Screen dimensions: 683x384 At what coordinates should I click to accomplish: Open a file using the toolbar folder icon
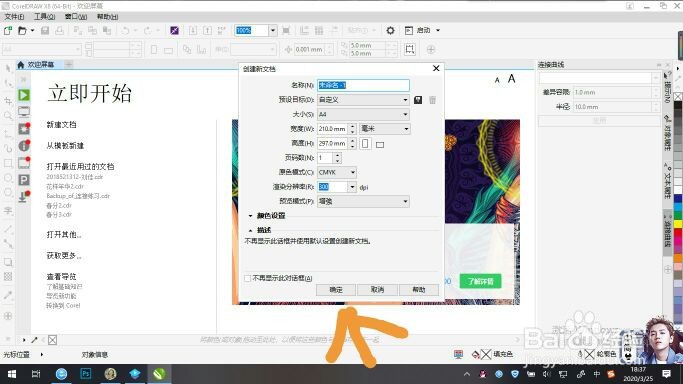(22, 30)
